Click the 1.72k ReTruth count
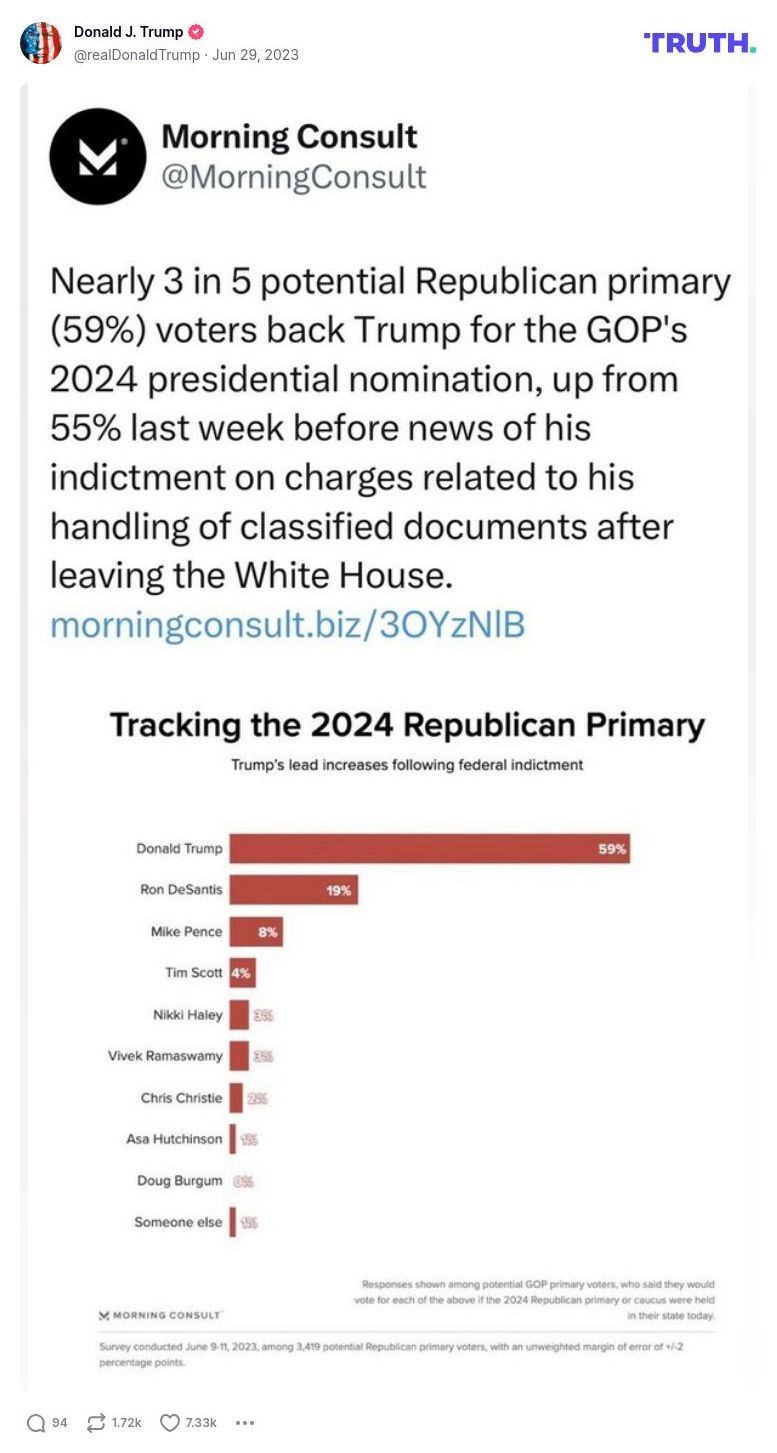This screenshot has height=1453, width=777. (x=127, y=1422)
